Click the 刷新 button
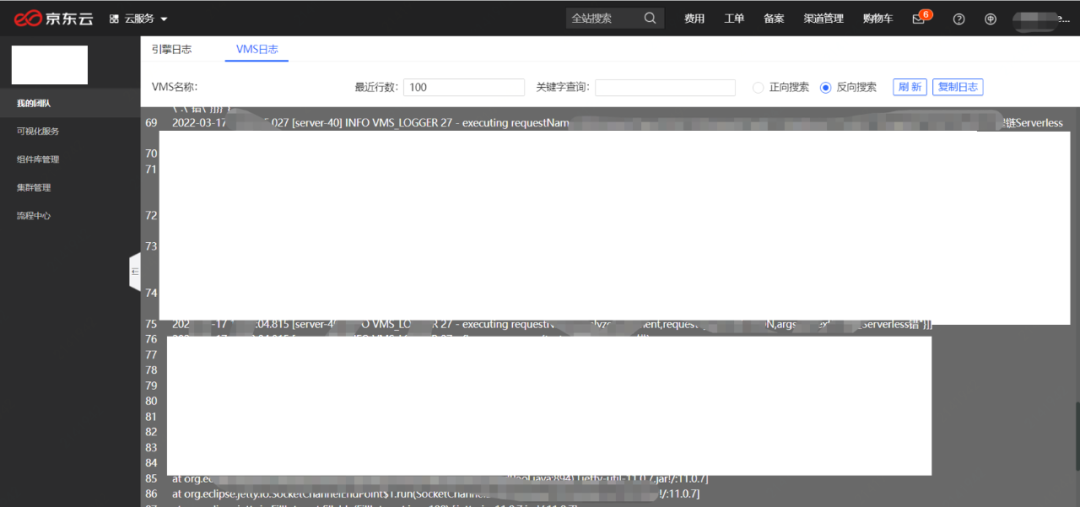The image size is (1080, 507). (x=910, y=87)
